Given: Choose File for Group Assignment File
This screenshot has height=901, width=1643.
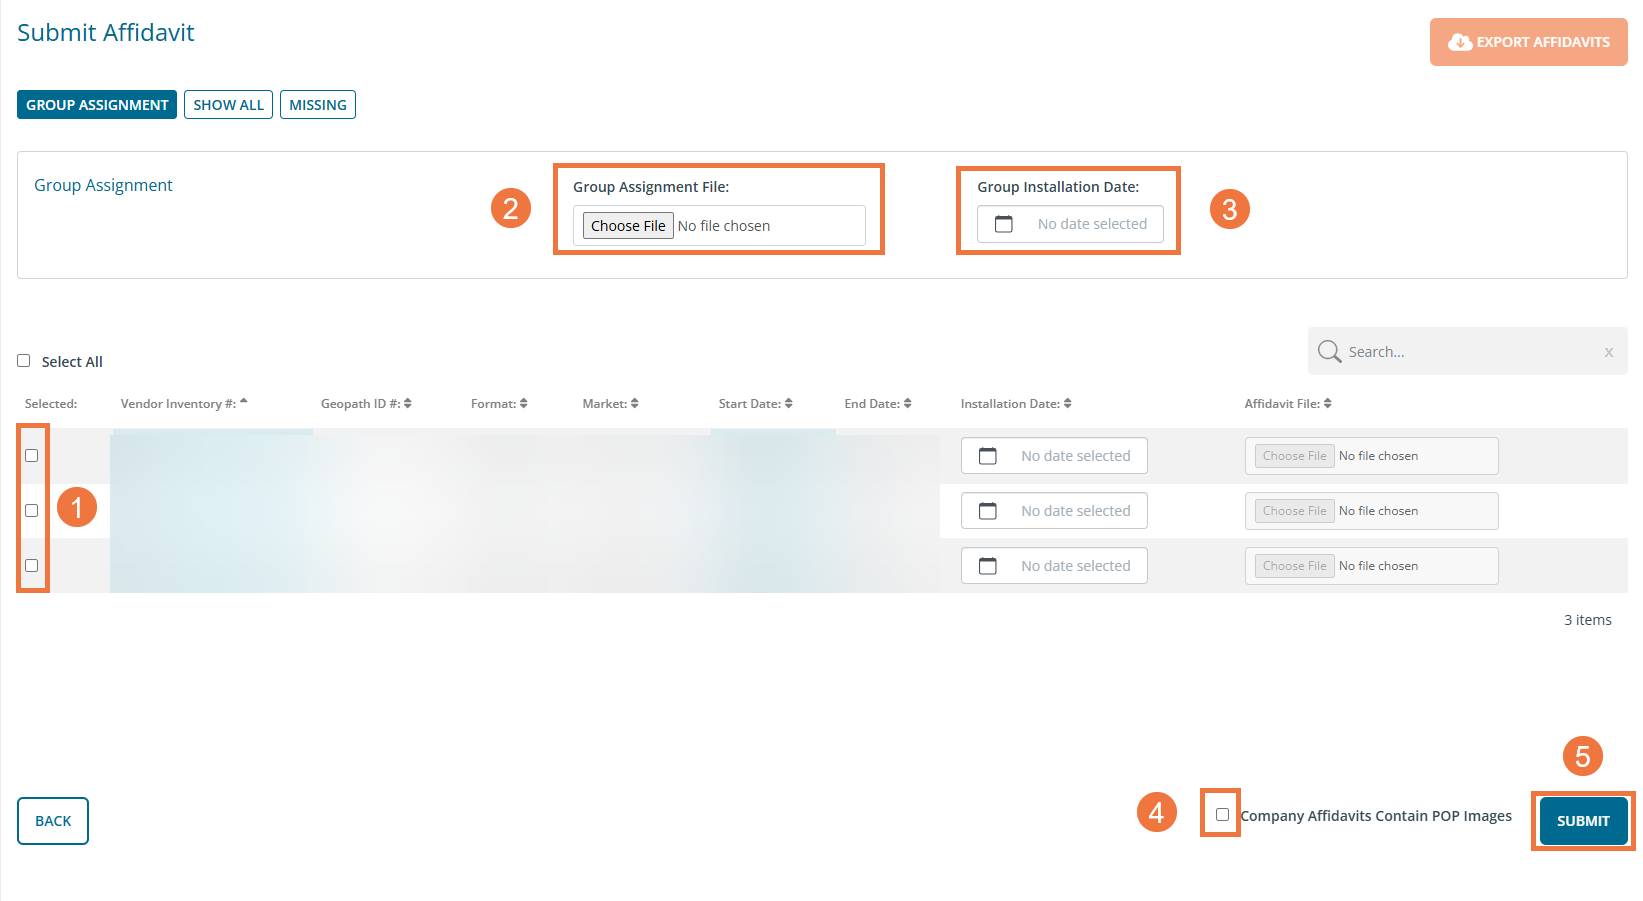Looking at the screenshot, I should (628, 226).
